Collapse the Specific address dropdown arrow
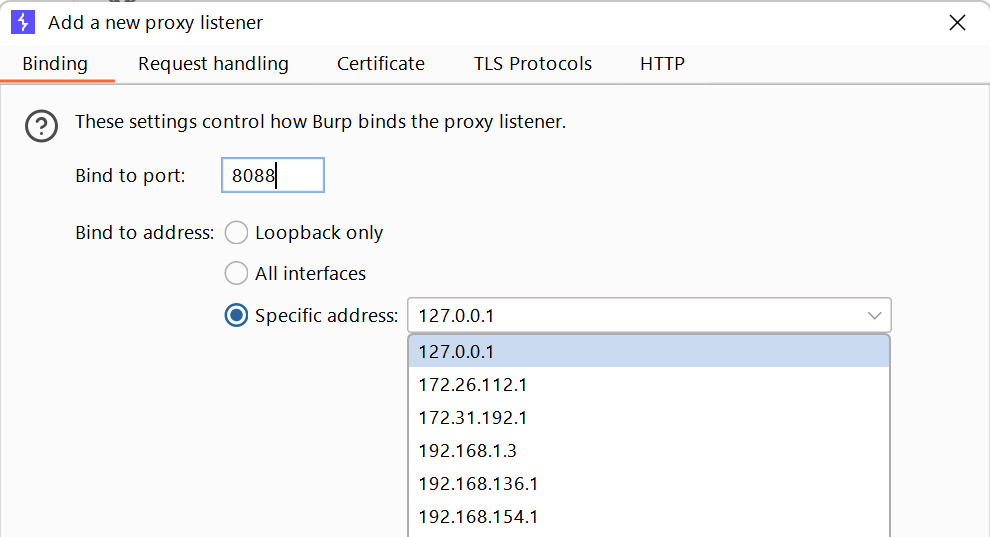Screen dimensions: 990x537 (x=875, y=316)
